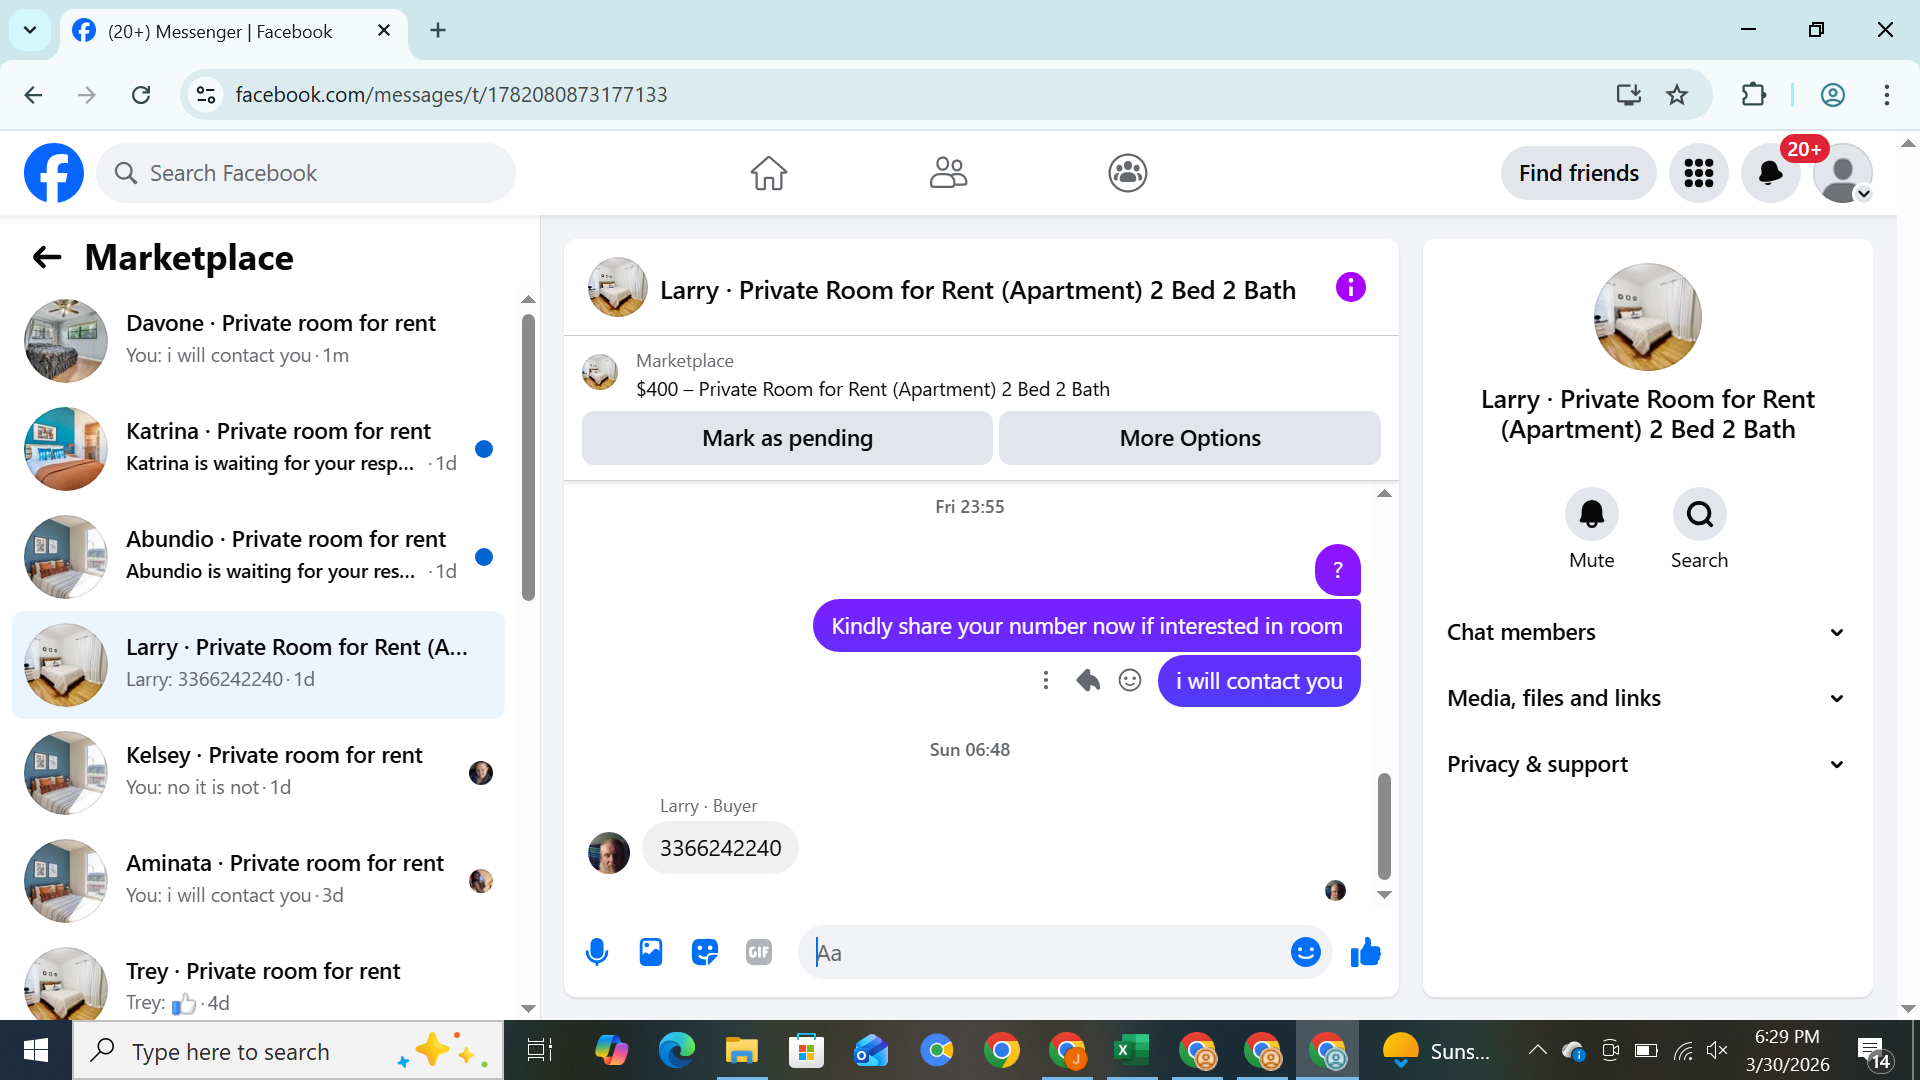Open emoji picker in message box
The image size is (1920, 1080).
1305,952
